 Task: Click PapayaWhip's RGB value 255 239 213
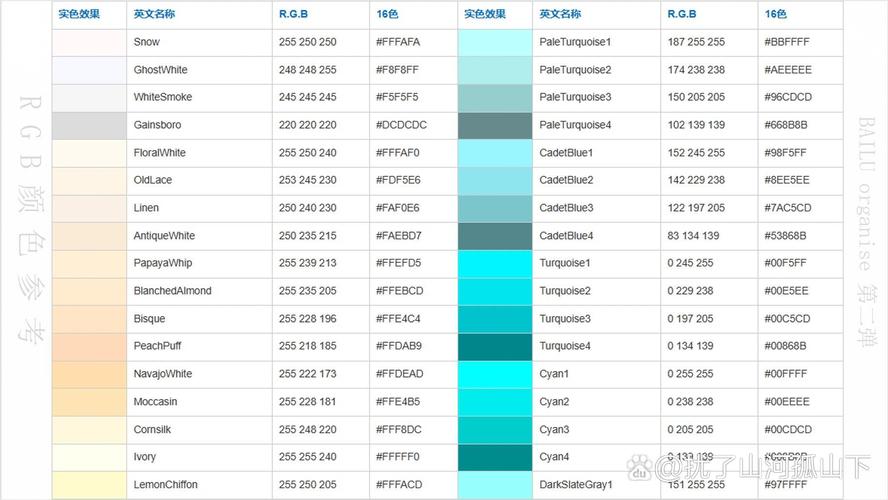click(308, 263)
